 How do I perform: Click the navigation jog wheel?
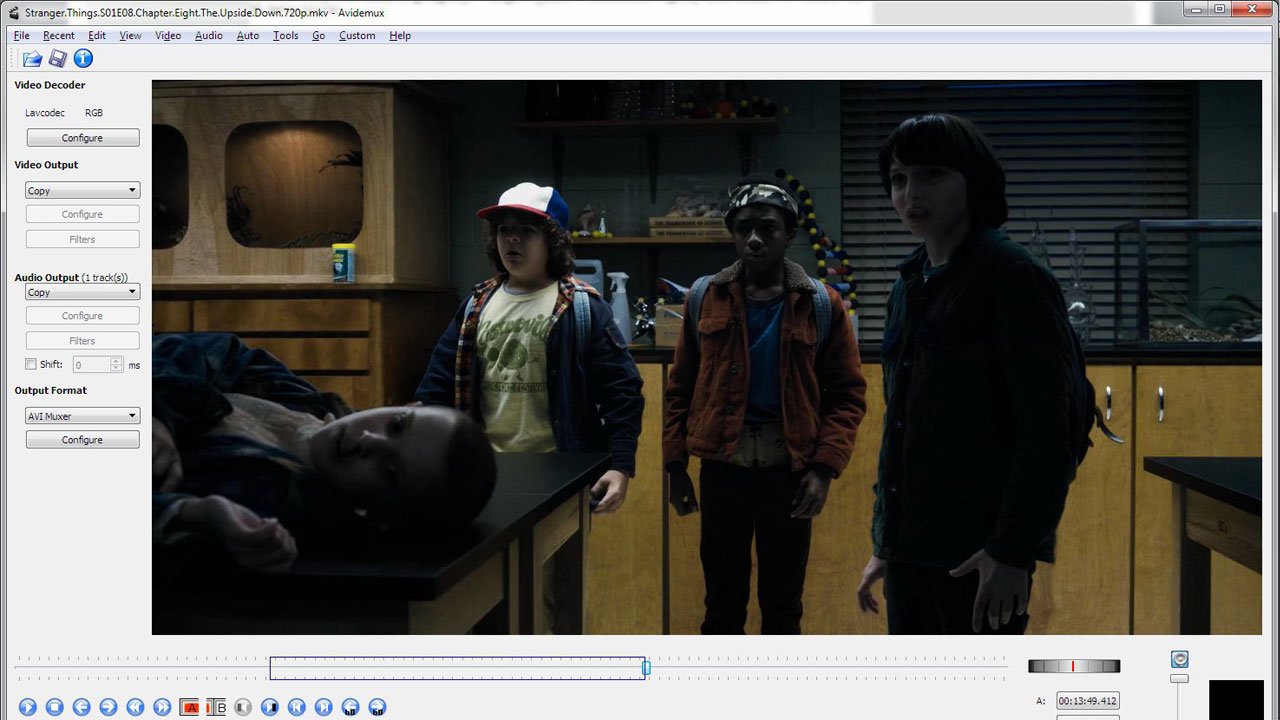pyautogui.click(x=1074, y=665)
